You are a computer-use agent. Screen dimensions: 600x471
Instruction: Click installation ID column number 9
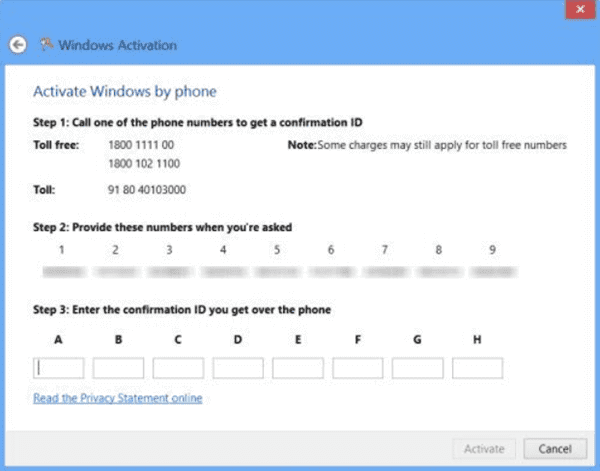click(492, 250)
